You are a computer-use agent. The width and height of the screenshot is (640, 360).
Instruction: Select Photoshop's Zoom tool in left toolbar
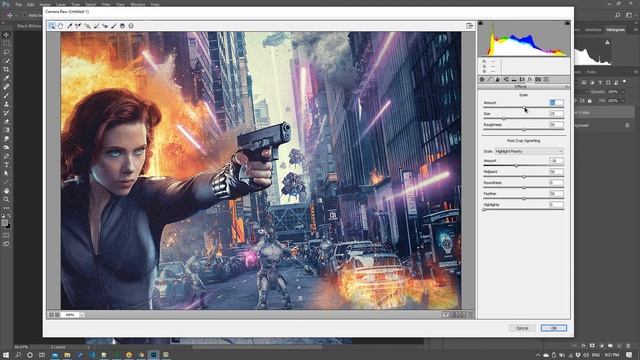click(6, 200)
